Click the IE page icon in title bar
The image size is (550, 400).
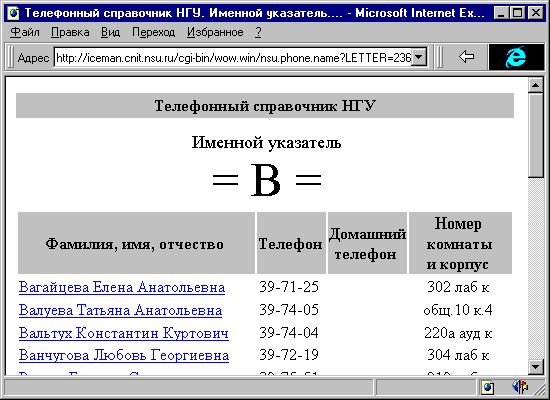coord(14,13)
